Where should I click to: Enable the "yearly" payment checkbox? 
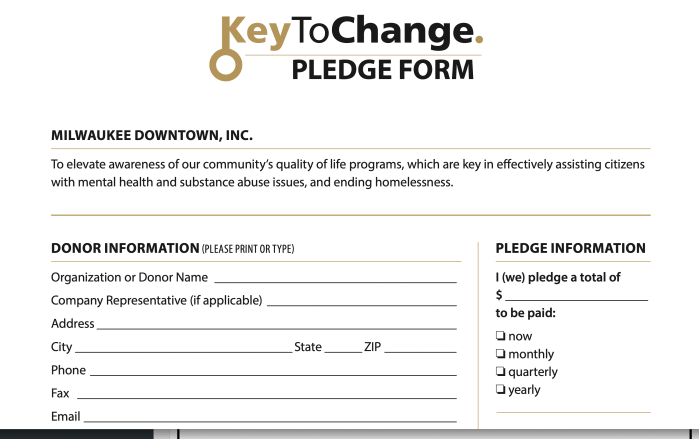tap(500, 391)
